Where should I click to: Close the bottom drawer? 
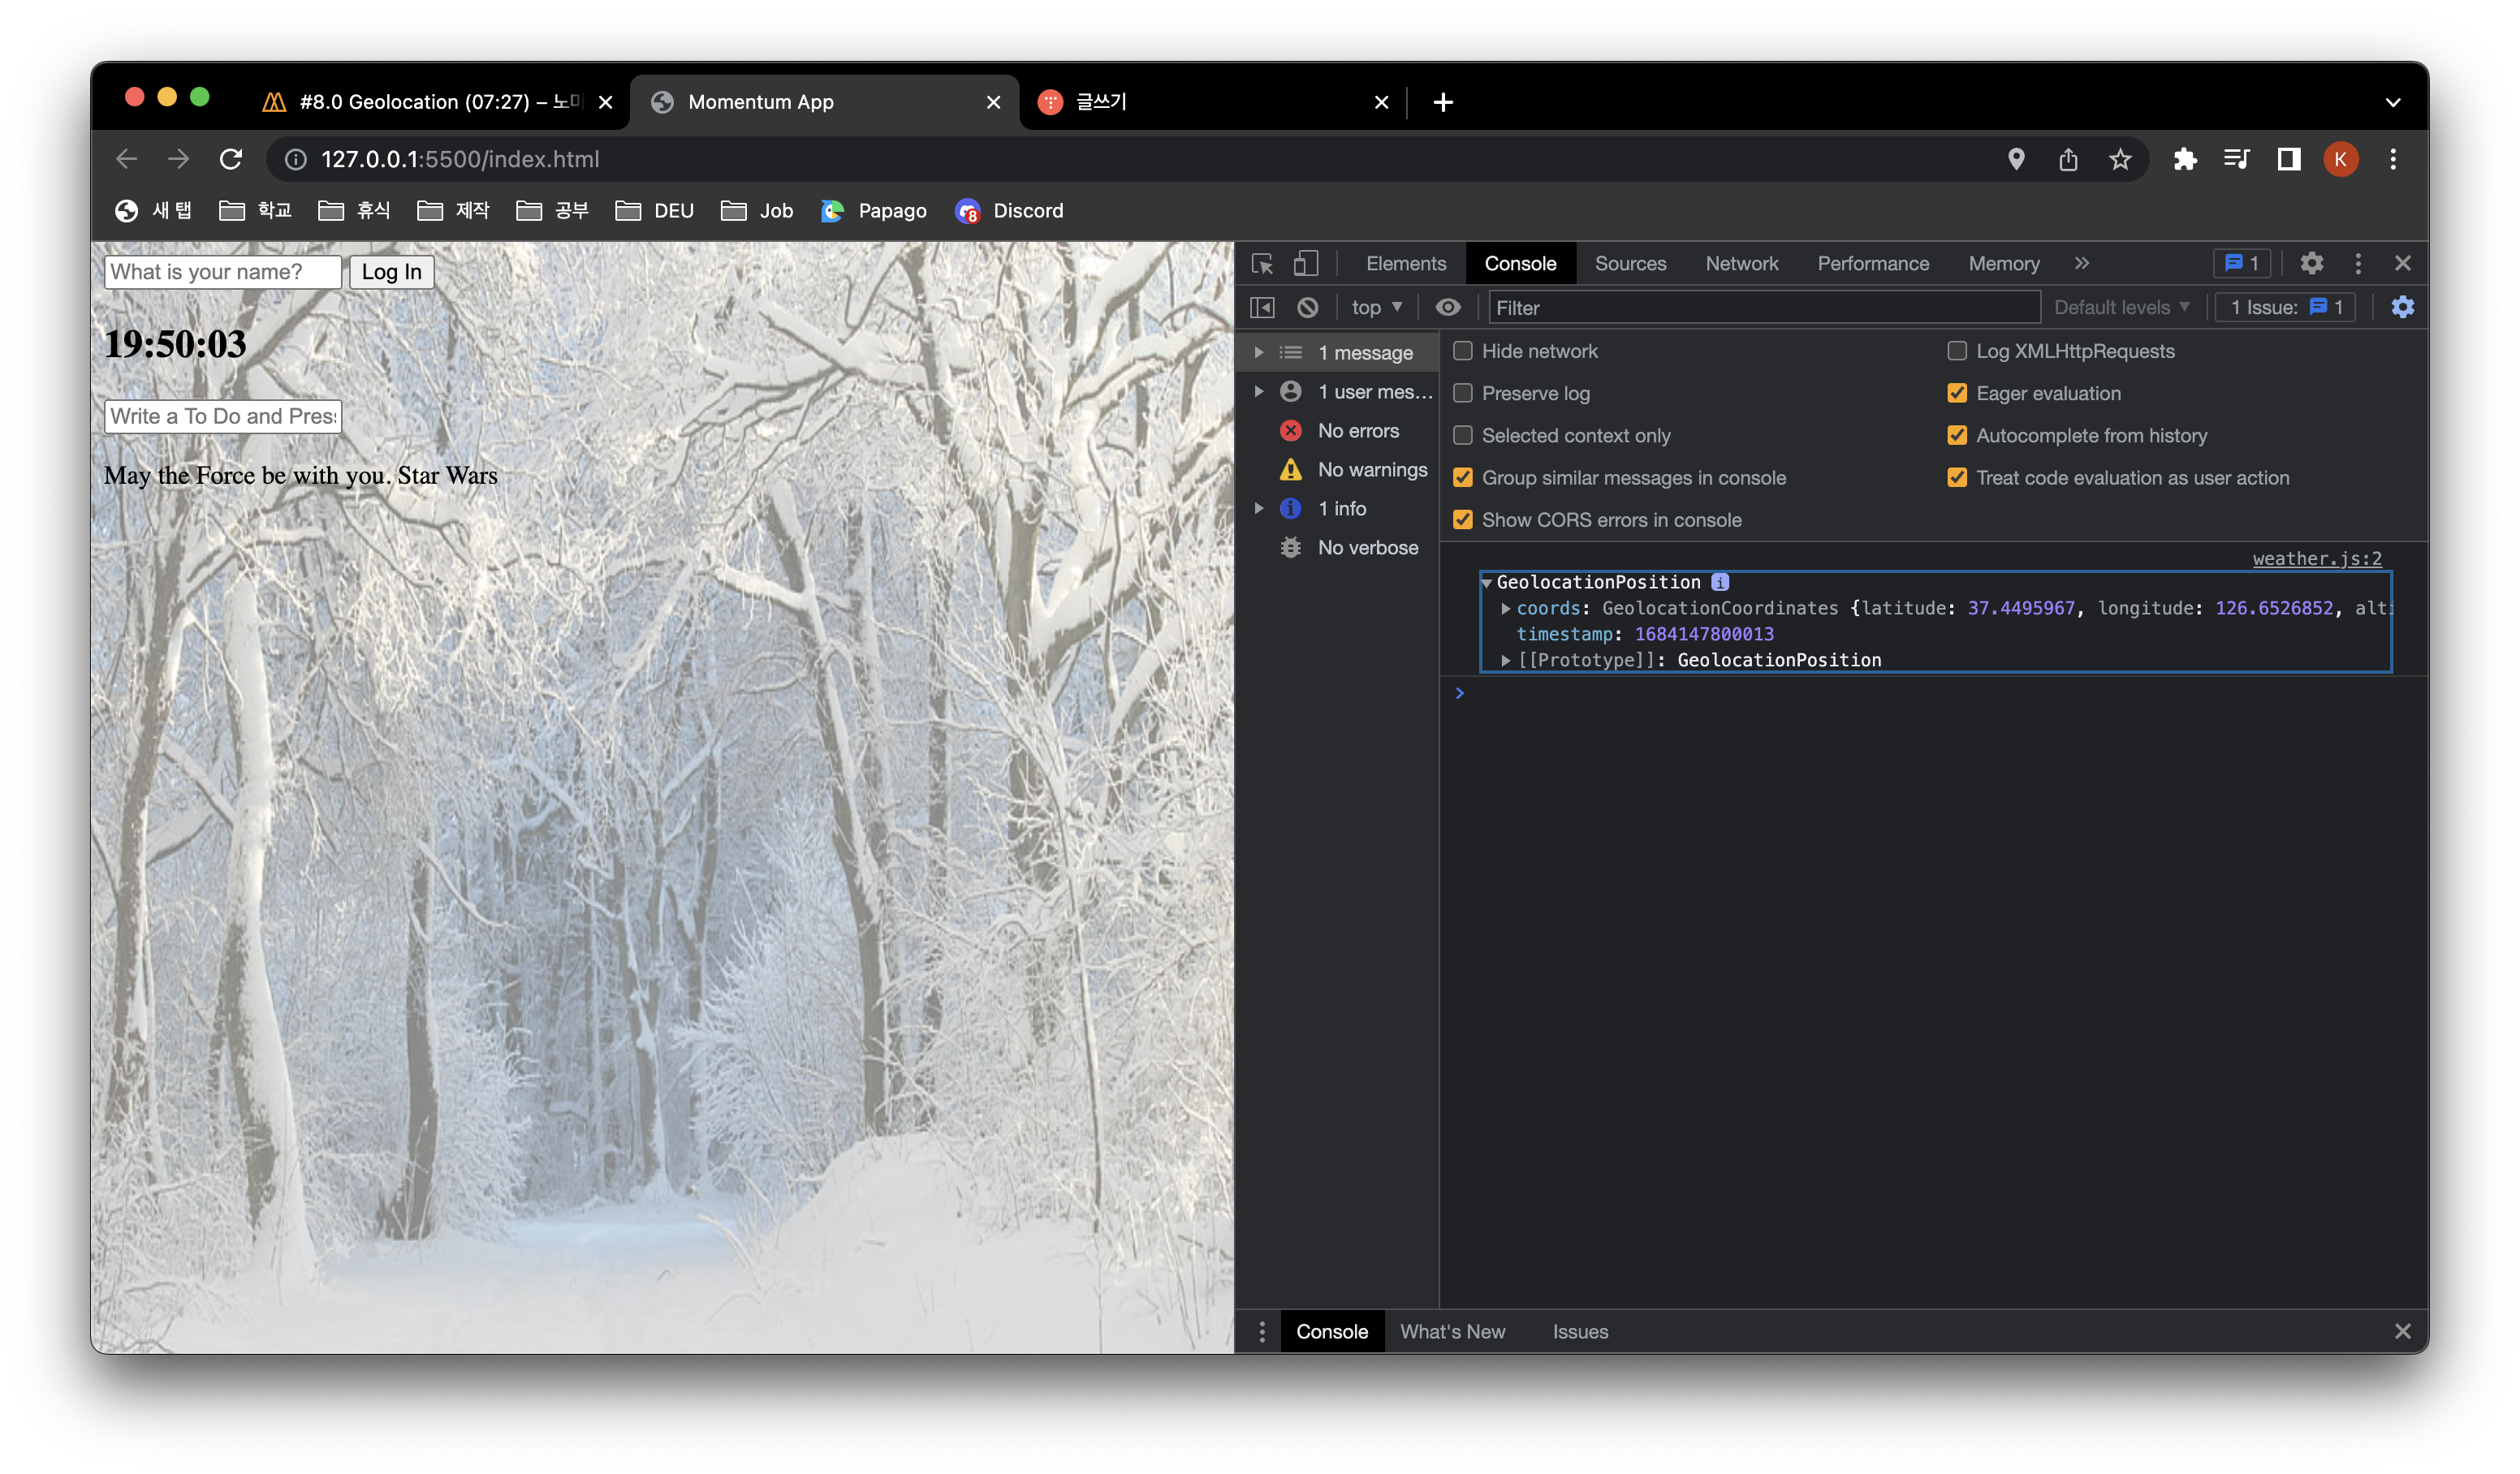click(x=2403, y=1332)
